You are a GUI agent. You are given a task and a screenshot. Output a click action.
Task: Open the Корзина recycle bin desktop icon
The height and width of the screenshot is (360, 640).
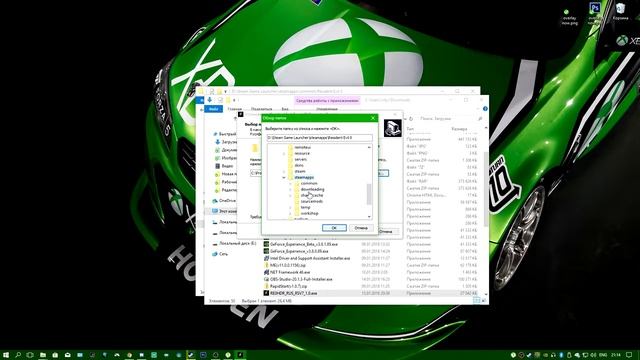coord(620,11)
